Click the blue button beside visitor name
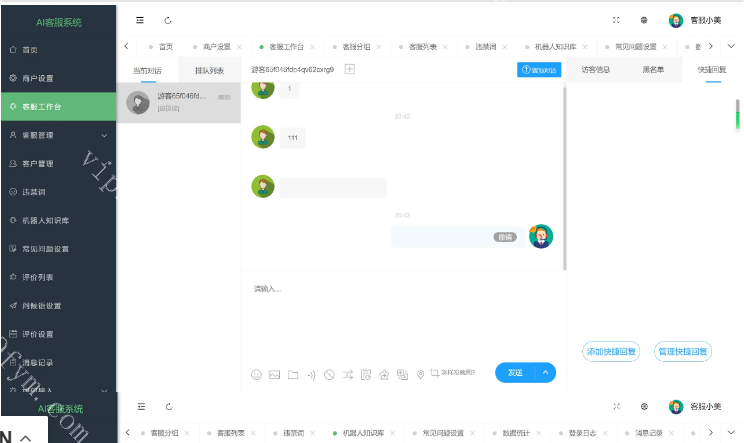744x443 pixels. (x=539, y=70)
